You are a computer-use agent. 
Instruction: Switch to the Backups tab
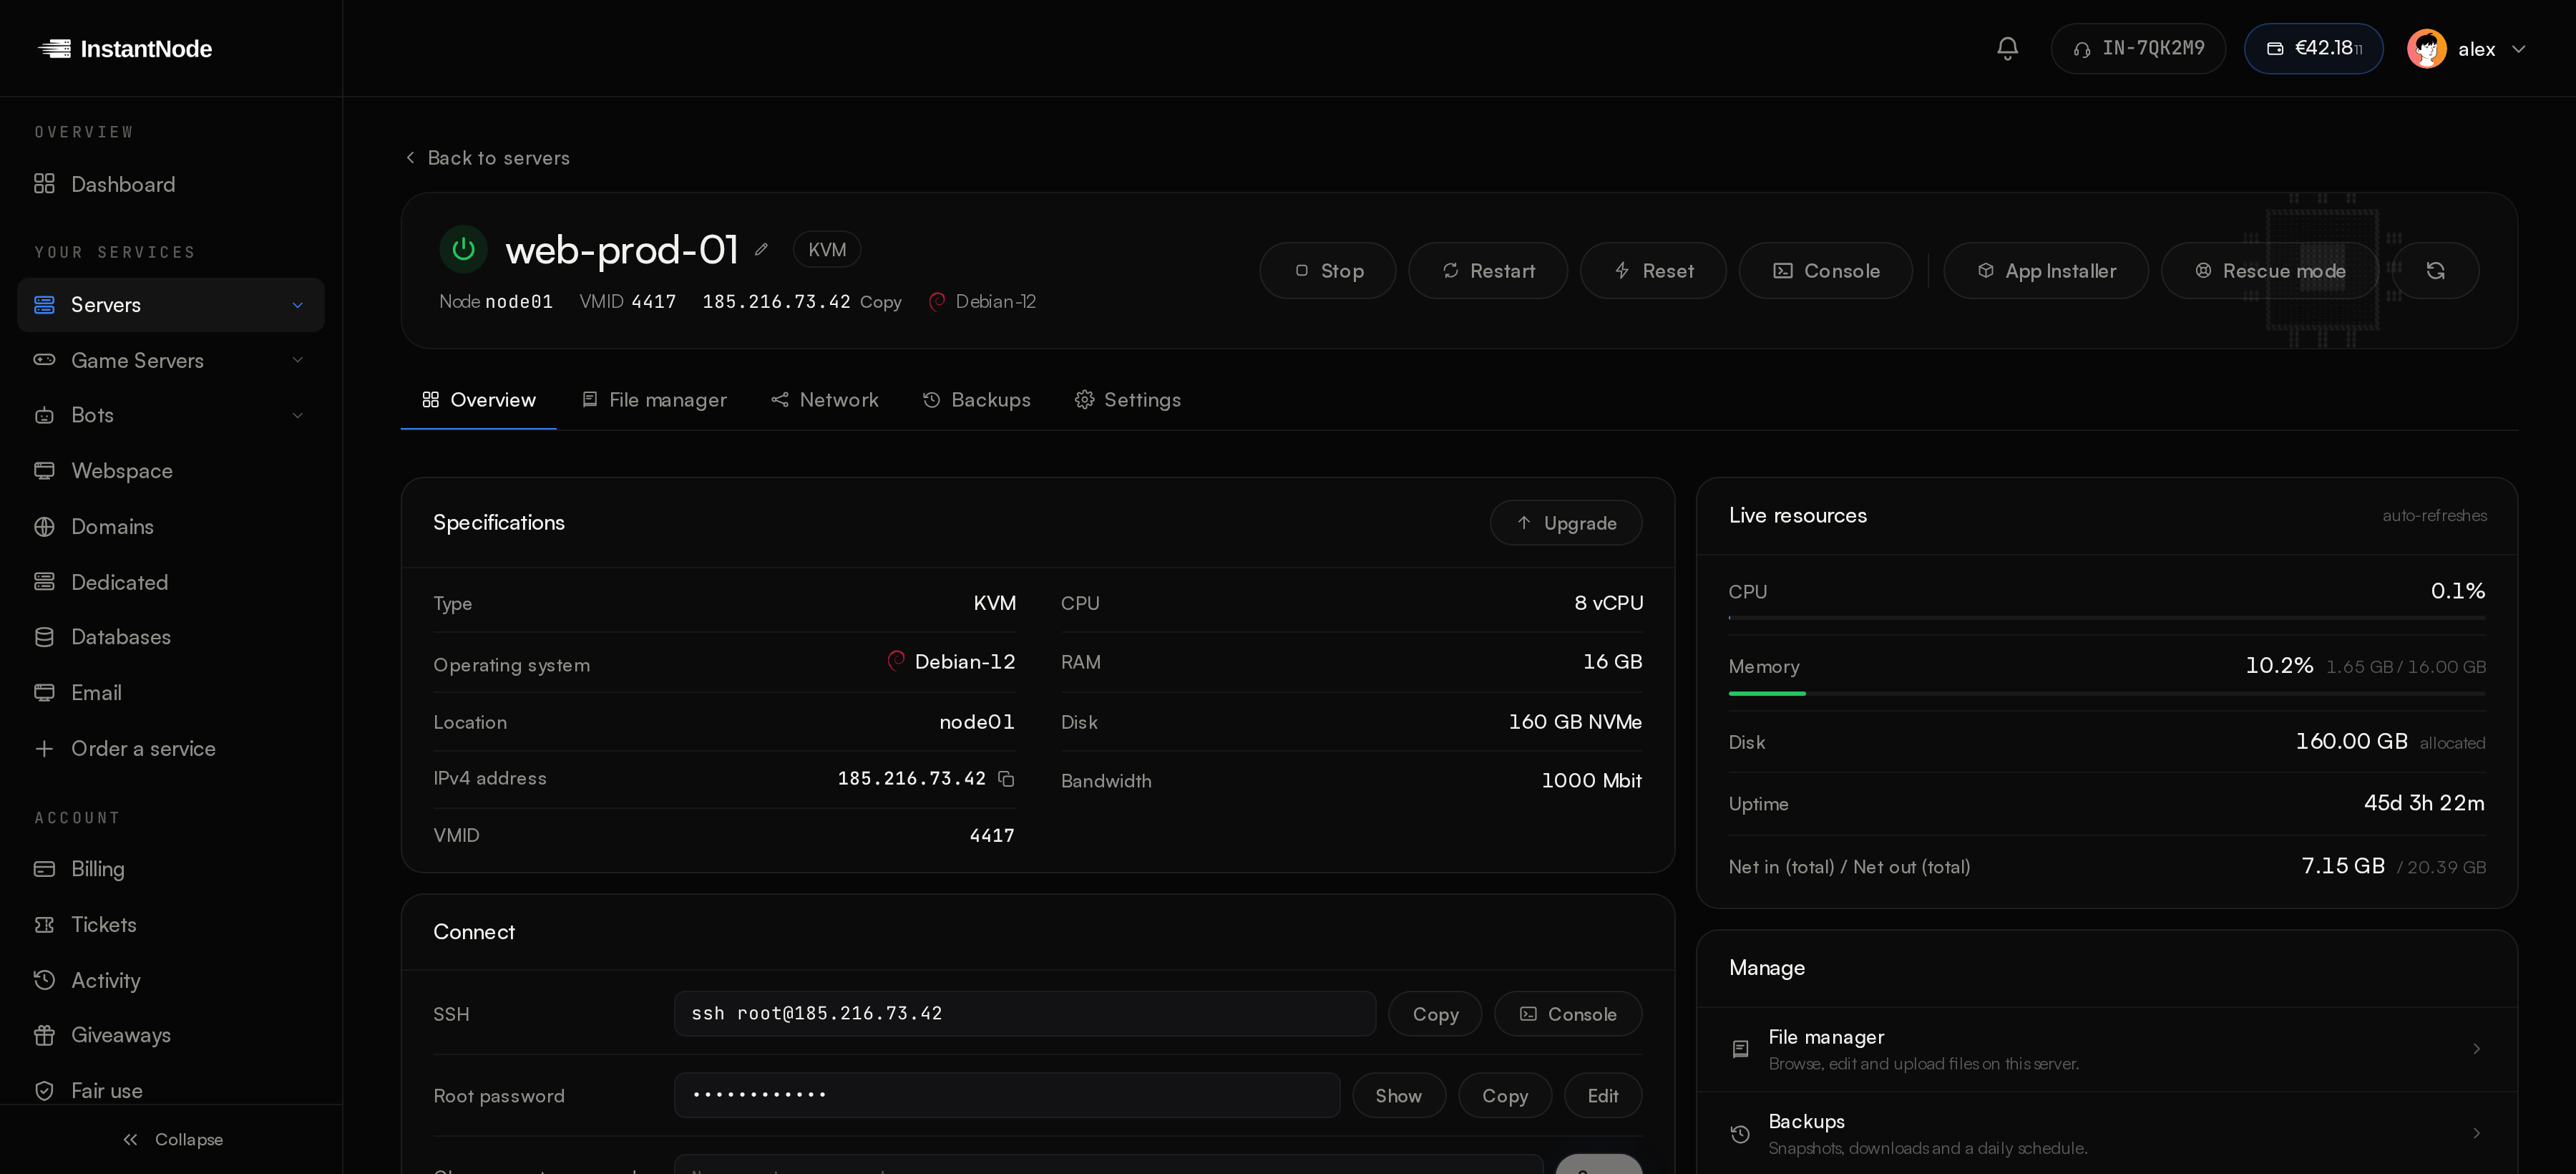976,400
